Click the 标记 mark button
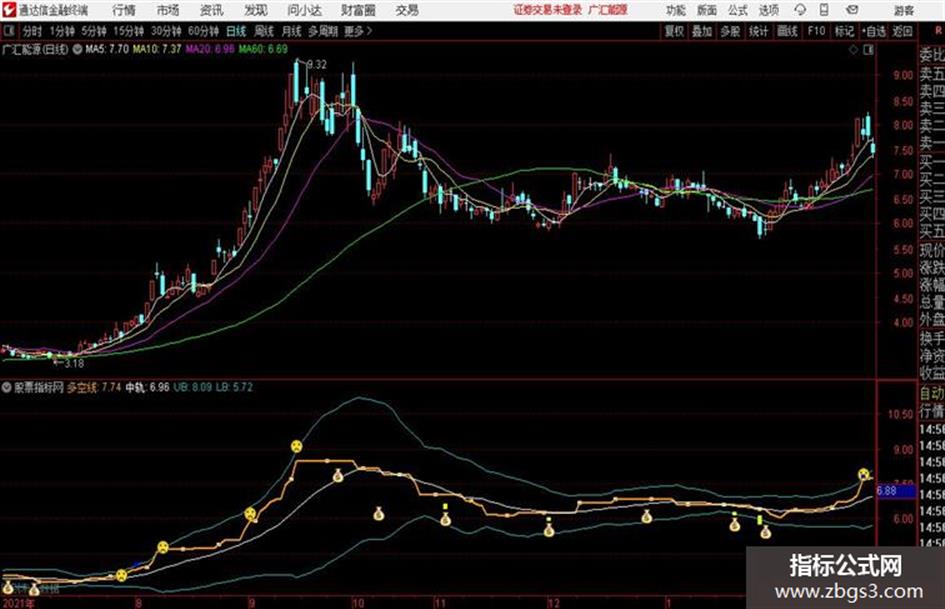The image size is (945, 609). pyautogui.click(x=844, y=31)
